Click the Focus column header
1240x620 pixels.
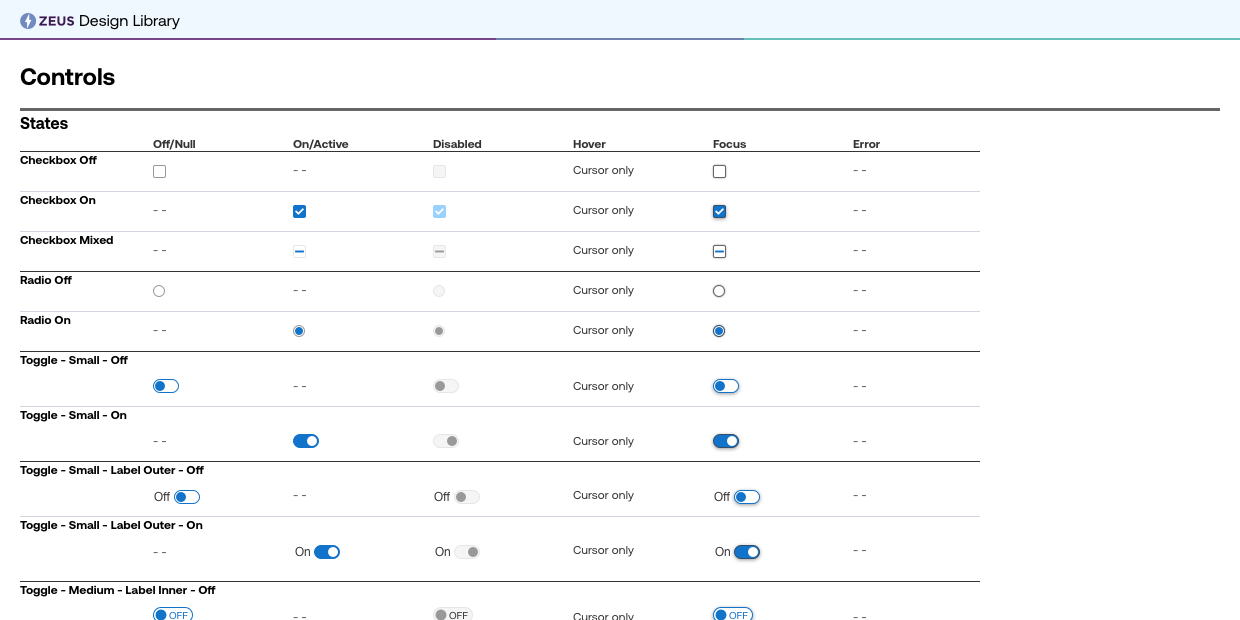[730, 144]
